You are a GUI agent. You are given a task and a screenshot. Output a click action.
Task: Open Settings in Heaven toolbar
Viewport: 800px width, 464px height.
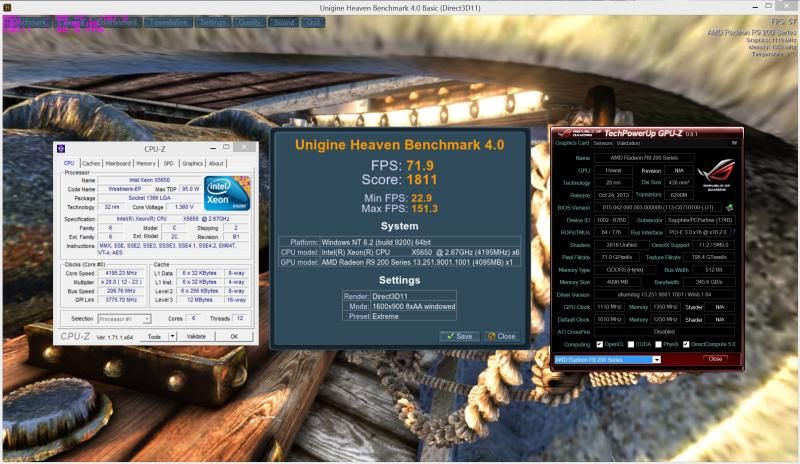(213, 22)
